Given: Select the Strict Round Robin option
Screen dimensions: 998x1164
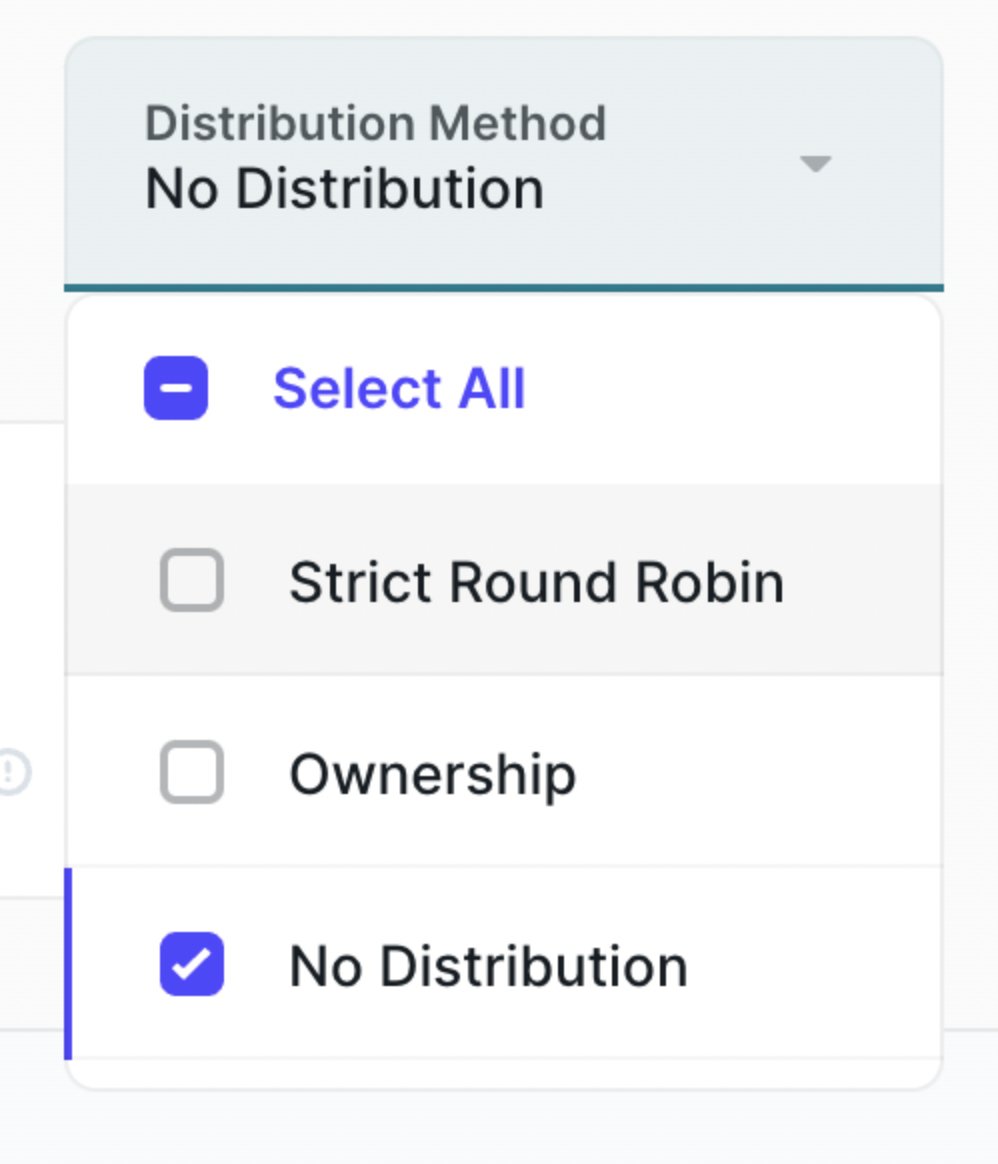Looking at the screenshot, I should tap(536, 582).
